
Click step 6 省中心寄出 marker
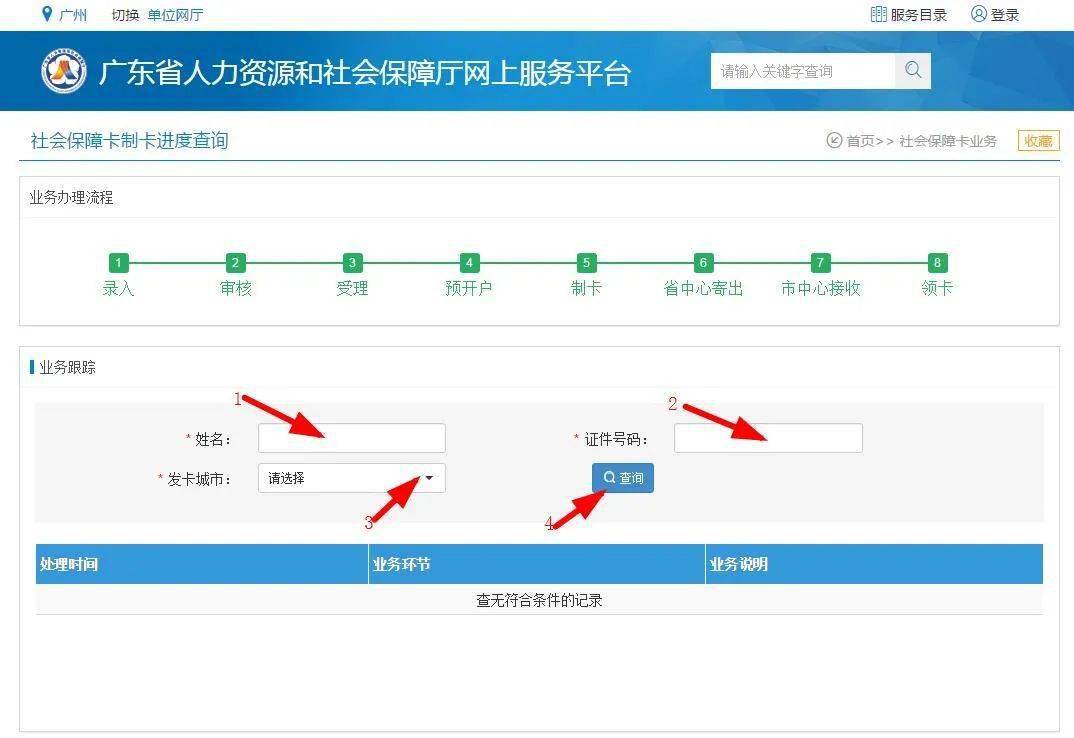(x=703, y=262)
